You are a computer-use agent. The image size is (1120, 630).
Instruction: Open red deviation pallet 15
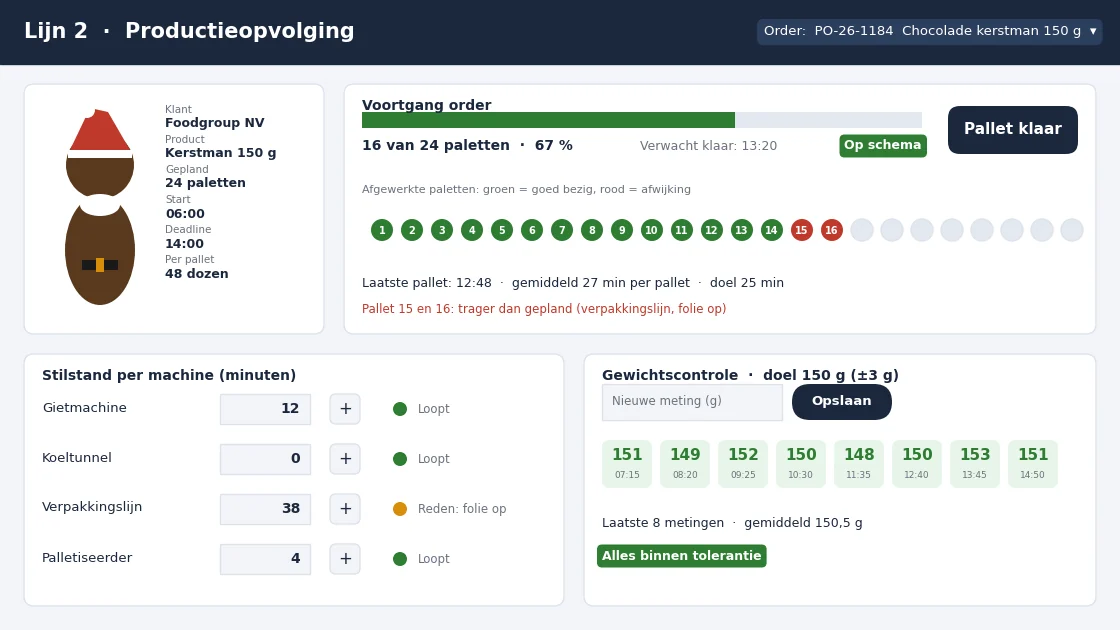point(801,230)
